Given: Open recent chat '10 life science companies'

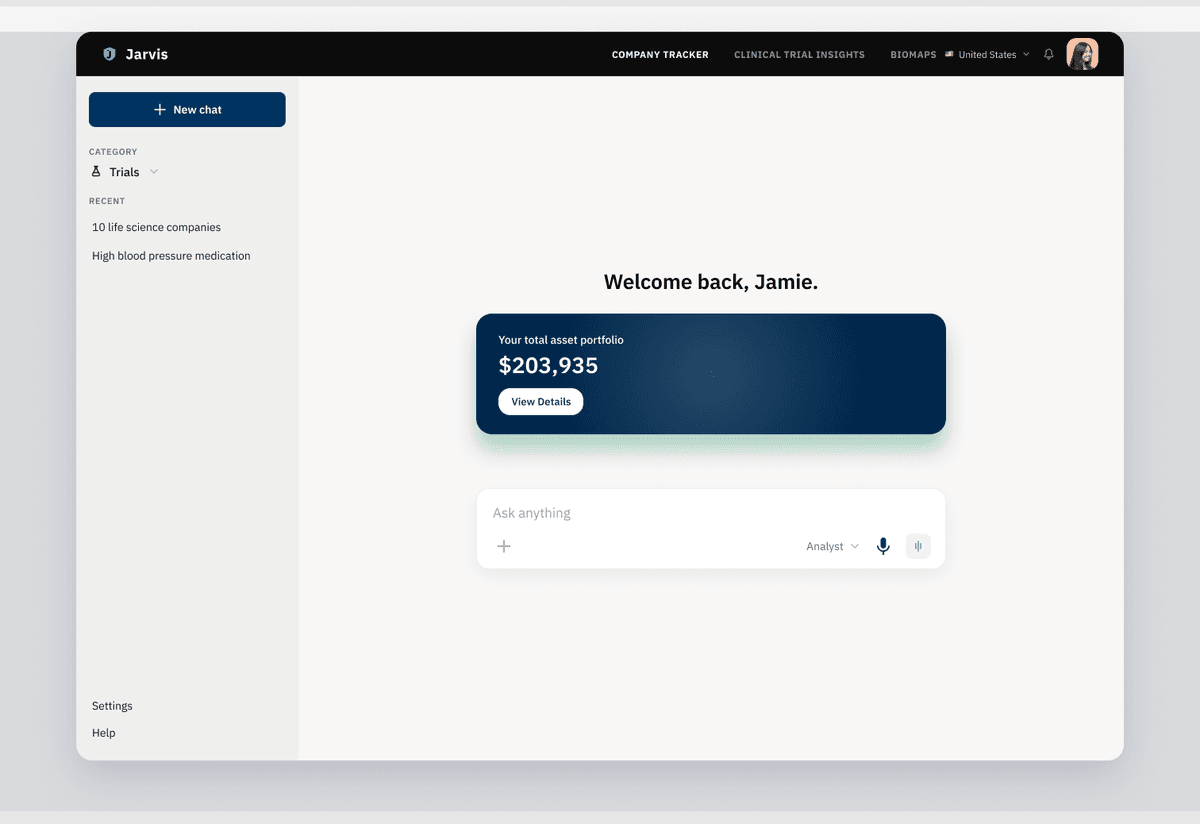Looking at the screenshot, I should 156,227.
